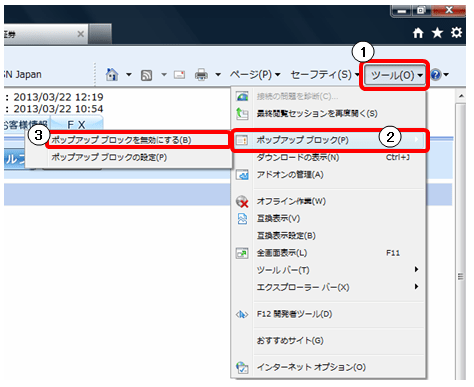The height and width of the screenshot is (387, 474).
Task: Click the developer tools icon
Action: [242, 314]
